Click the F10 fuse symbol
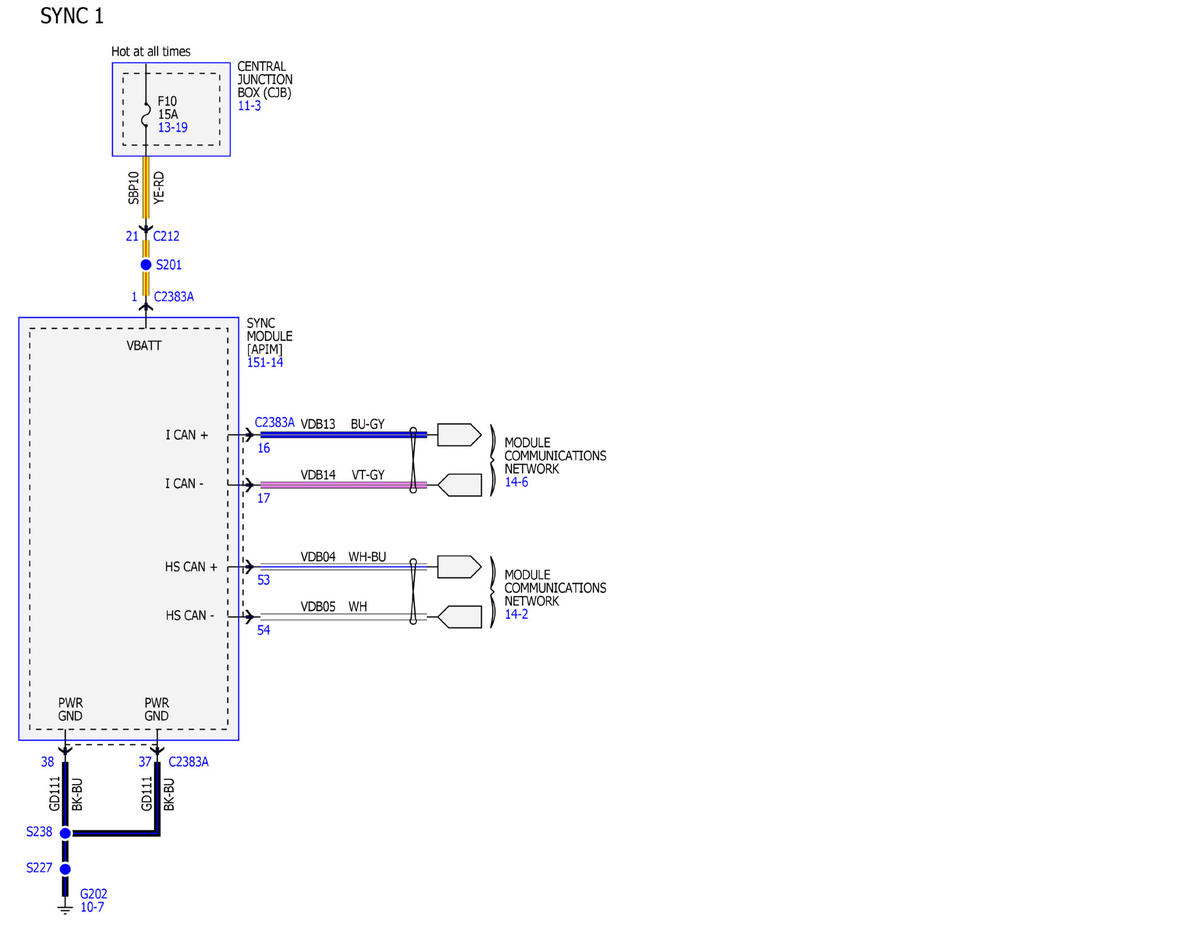 click(x=146, y=115)
